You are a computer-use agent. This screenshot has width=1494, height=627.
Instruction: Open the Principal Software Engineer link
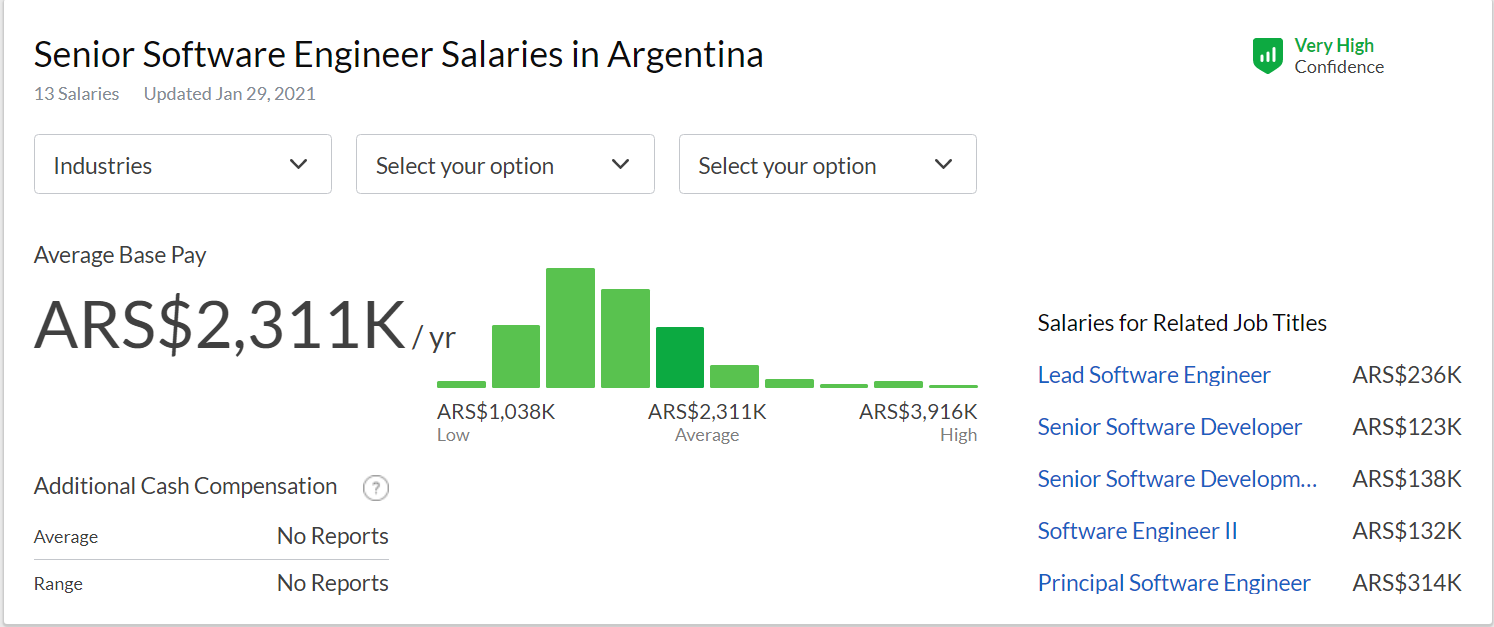tap(1174, 583)
